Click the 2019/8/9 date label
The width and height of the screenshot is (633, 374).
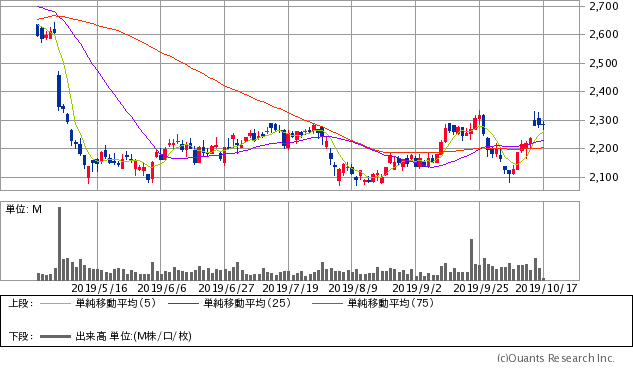click(353, 288)
